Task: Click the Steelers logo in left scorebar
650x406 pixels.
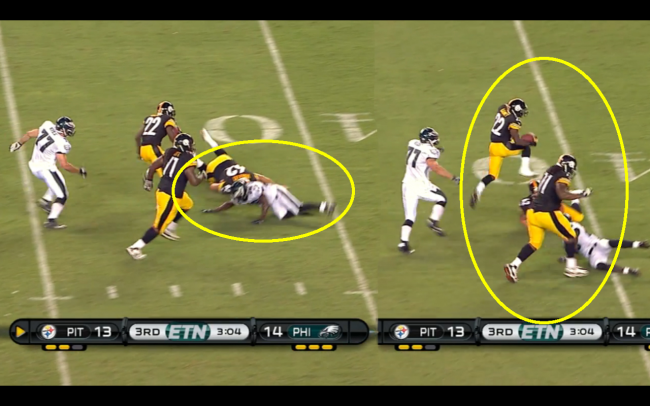Action: click(49, 332)
